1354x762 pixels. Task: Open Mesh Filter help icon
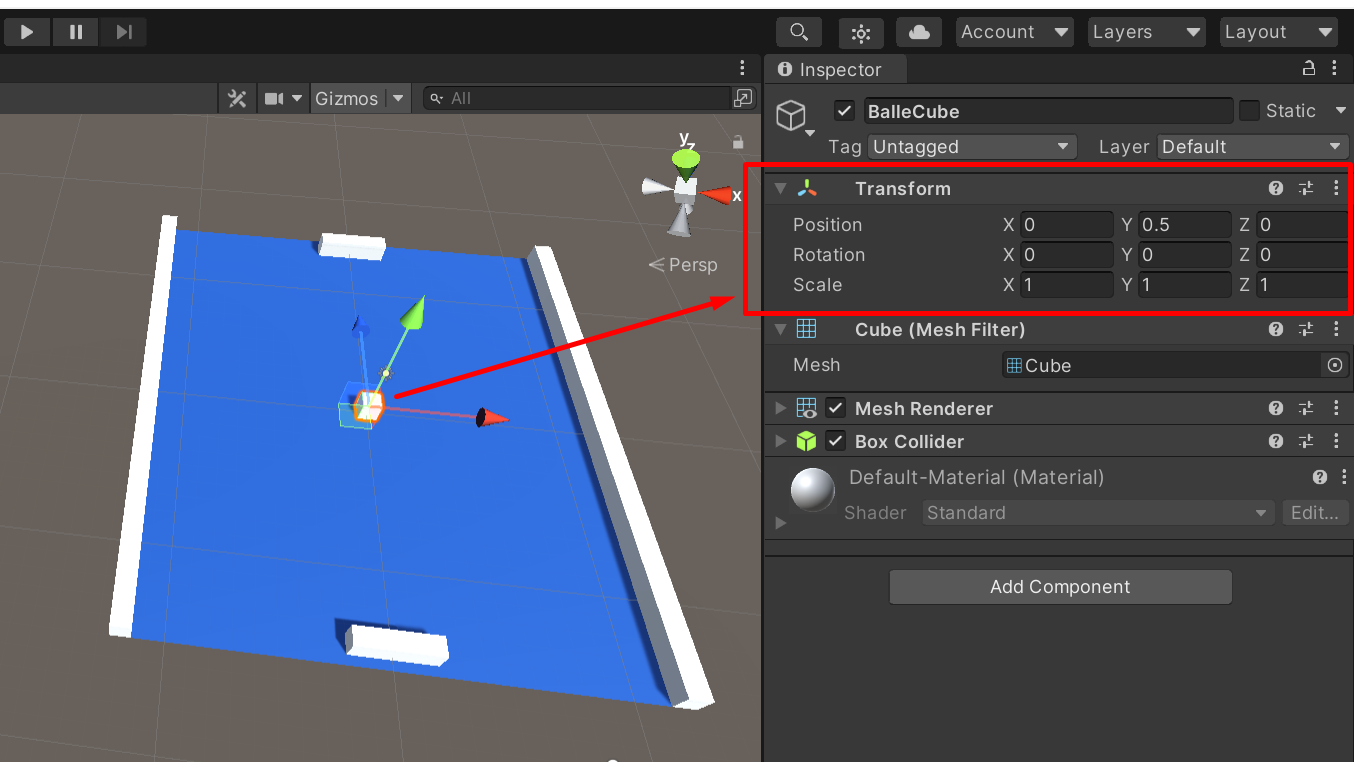click(1276, 329)
